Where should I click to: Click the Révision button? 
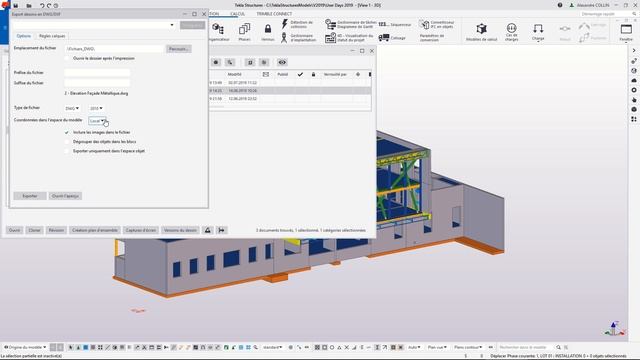[x=56, y=230]
